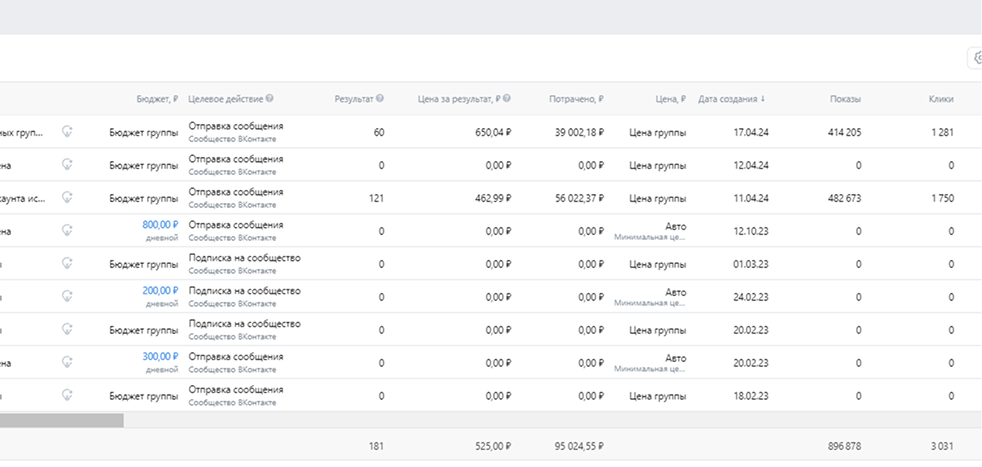Open the help icon next to Целевое действие

270,99
